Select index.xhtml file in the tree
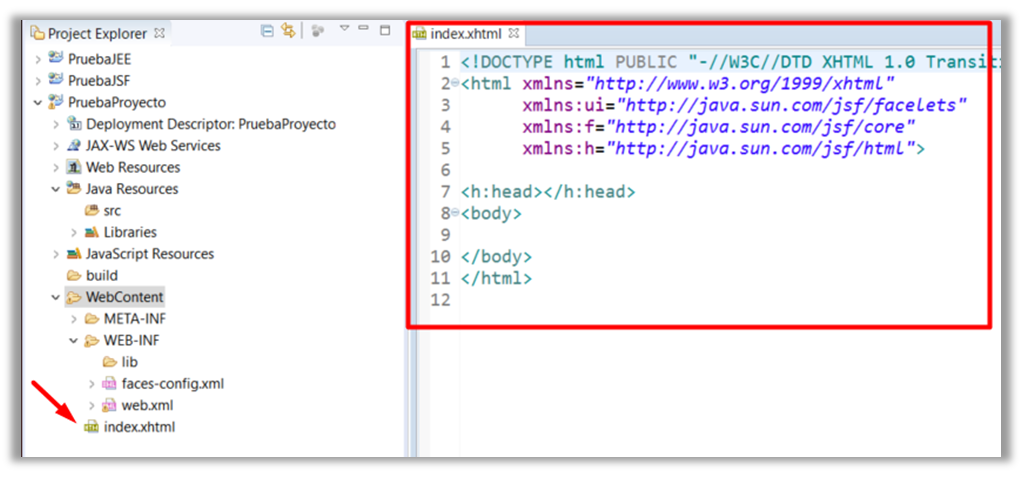This screenshot has width=1022, height=479. click(139, 427)
